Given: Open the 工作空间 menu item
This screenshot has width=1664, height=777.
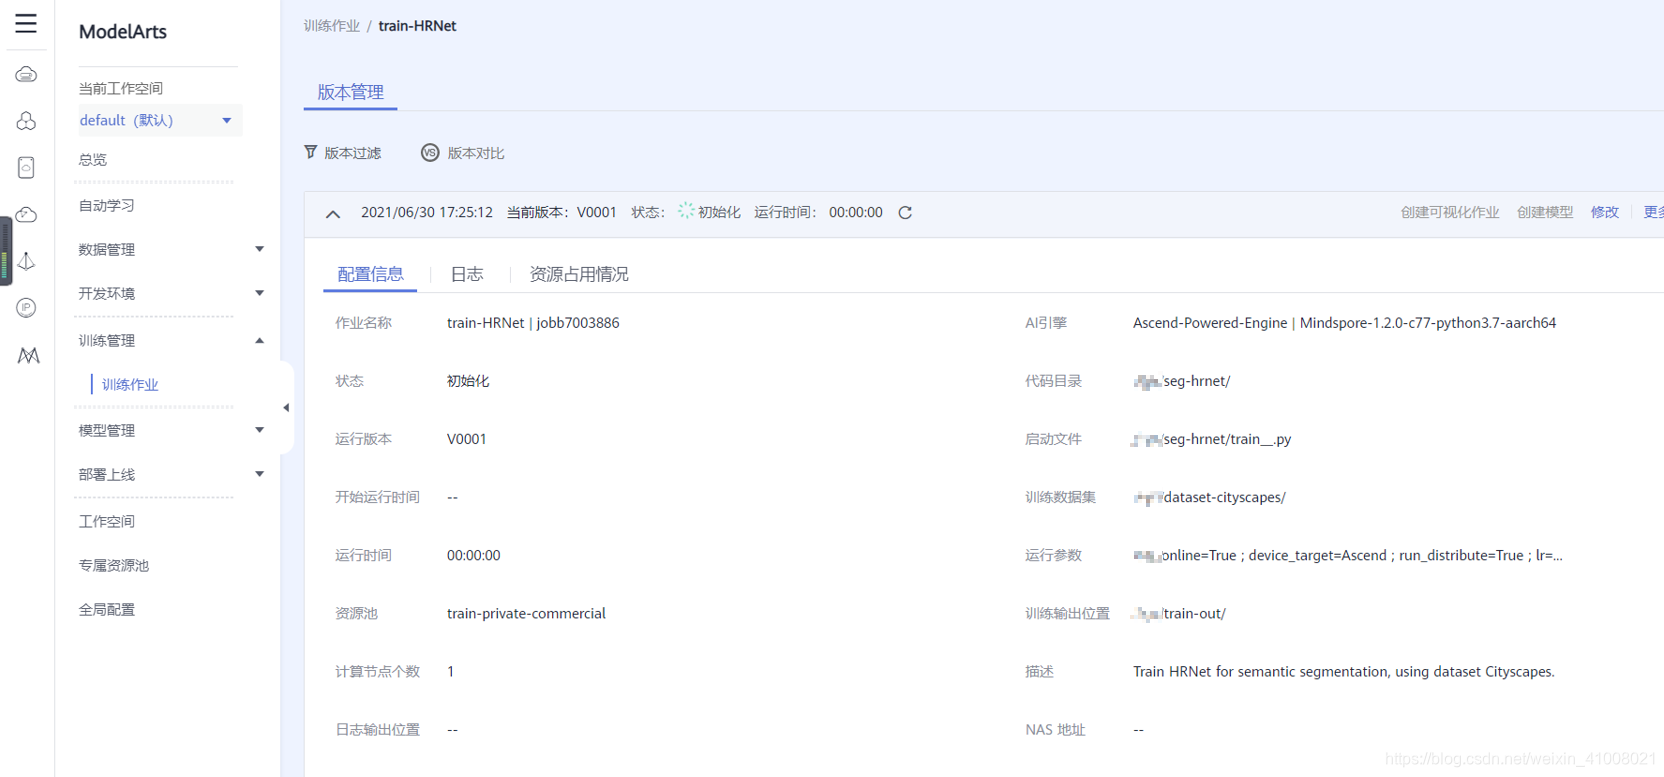Looking at the screenshot, I should pyautogui.click(x=107, y=521).
